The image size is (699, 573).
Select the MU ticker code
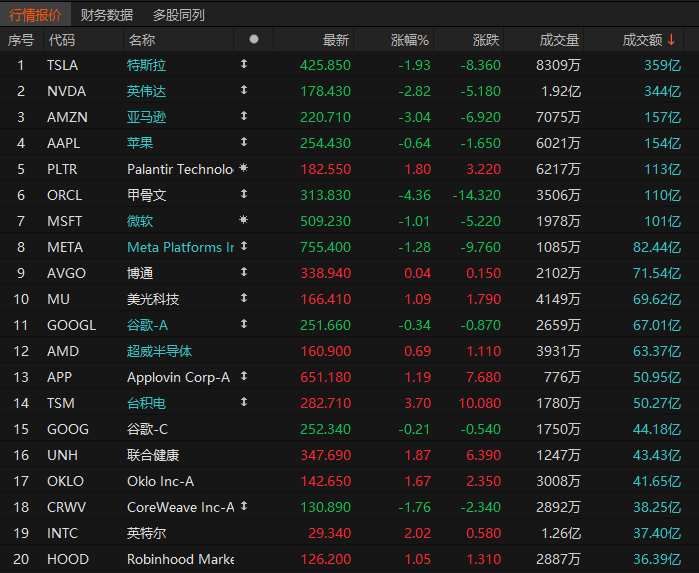(58, 299)
